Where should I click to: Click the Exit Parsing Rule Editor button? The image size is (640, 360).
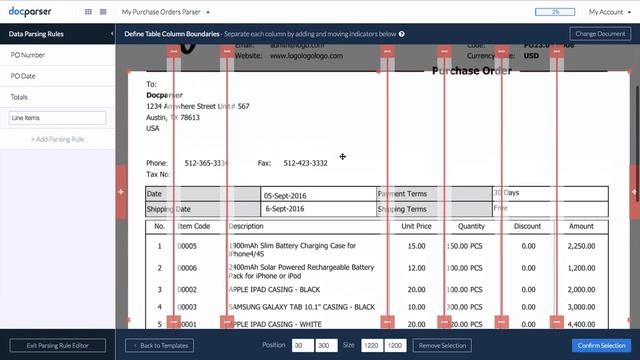(x=58, y=345)
